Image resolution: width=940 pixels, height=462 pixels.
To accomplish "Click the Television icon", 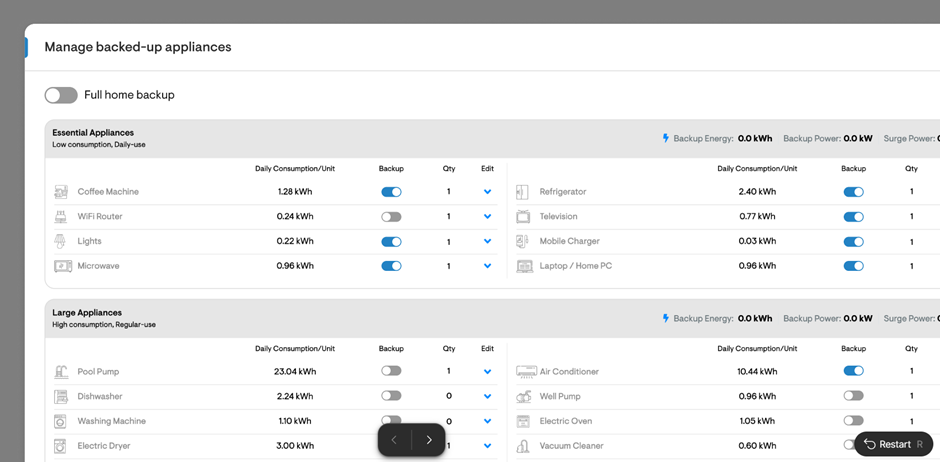I will 523,216.
